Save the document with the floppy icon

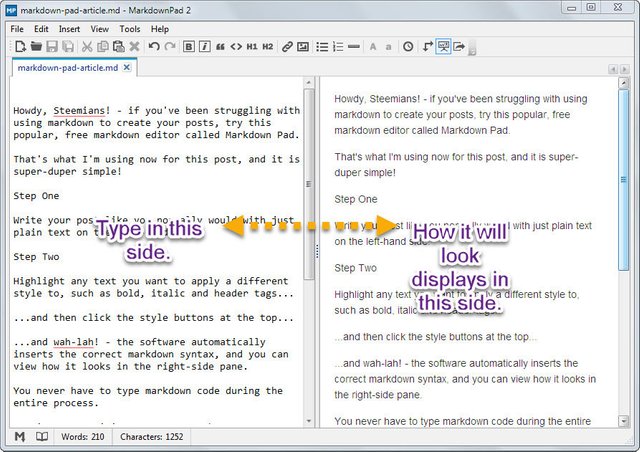52,47
